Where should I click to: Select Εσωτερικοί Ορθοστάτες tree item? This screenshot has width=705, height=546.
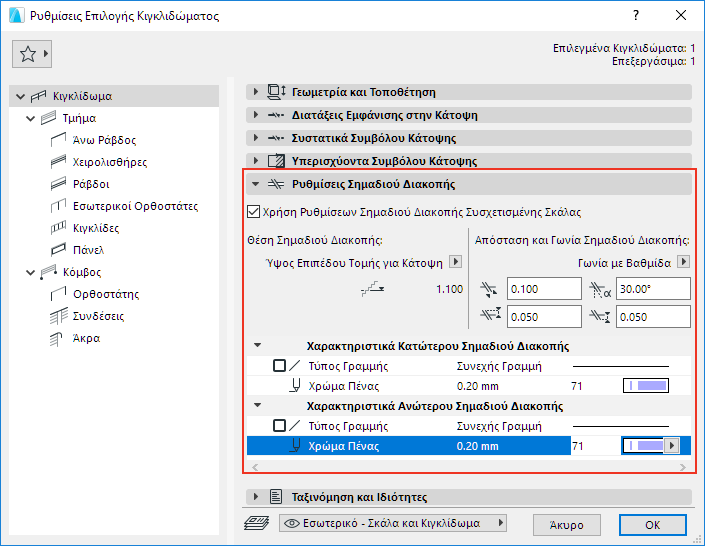tap(135, 206)
